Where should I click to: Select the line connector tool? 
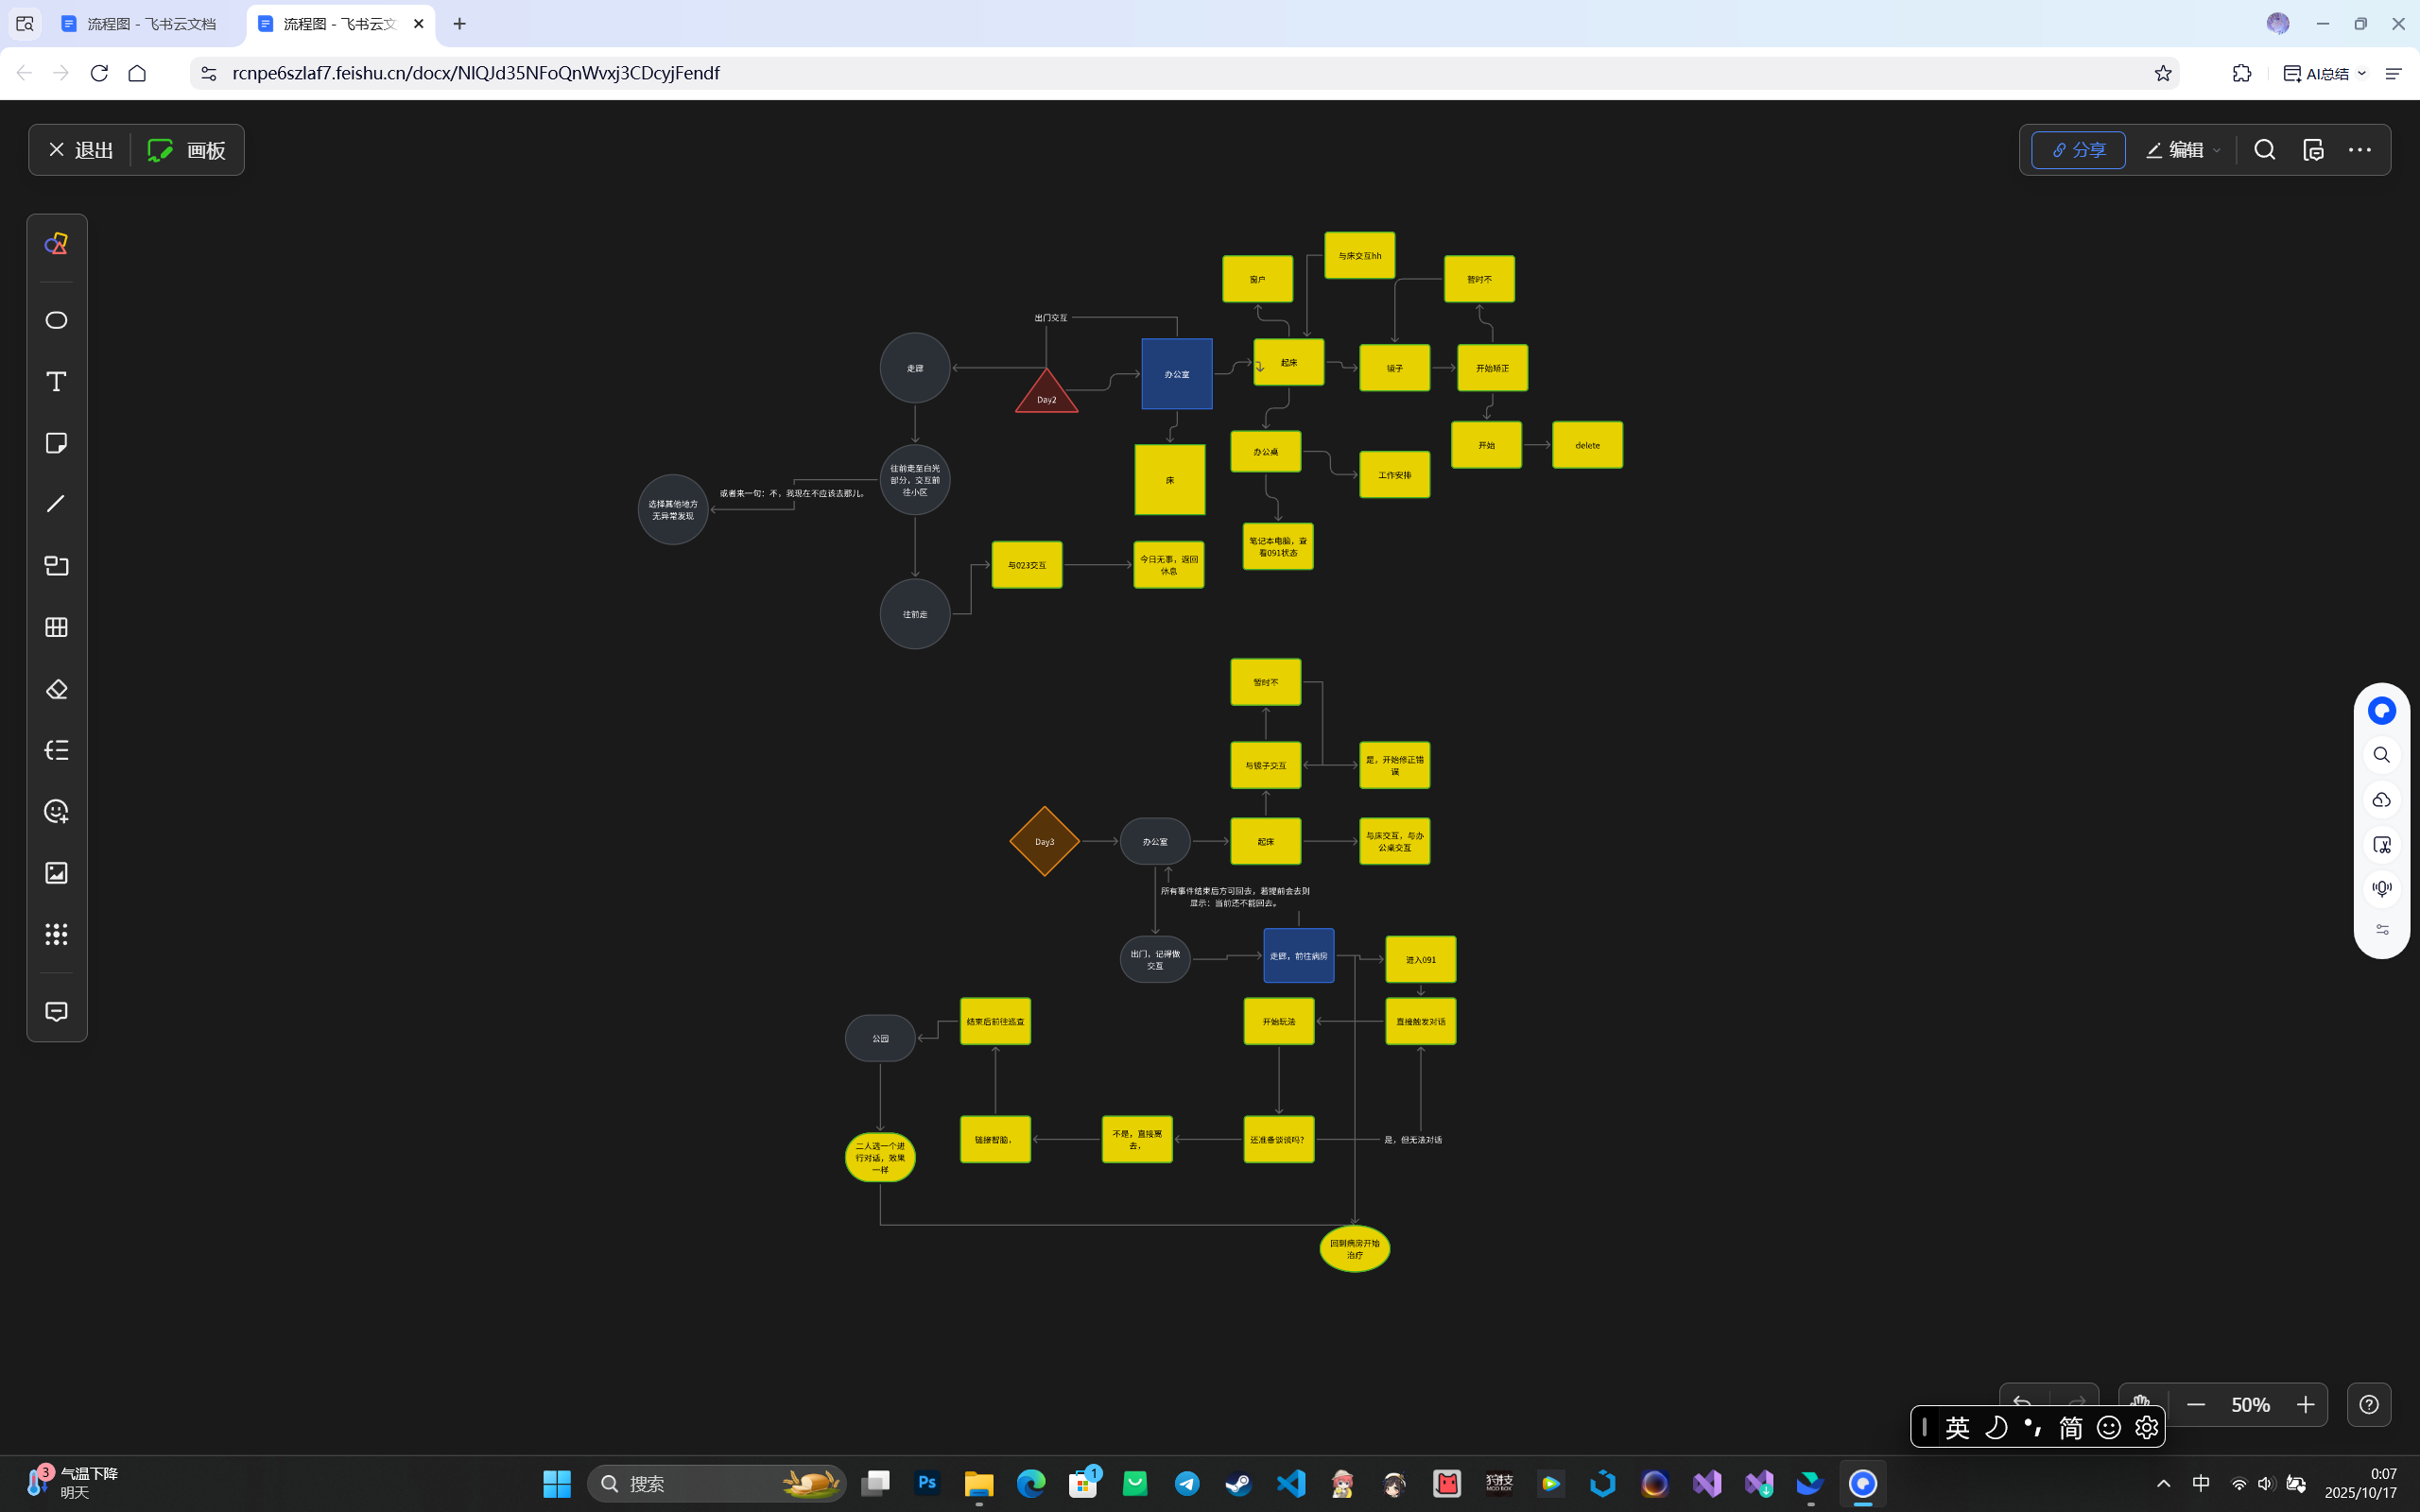[56, 504]
